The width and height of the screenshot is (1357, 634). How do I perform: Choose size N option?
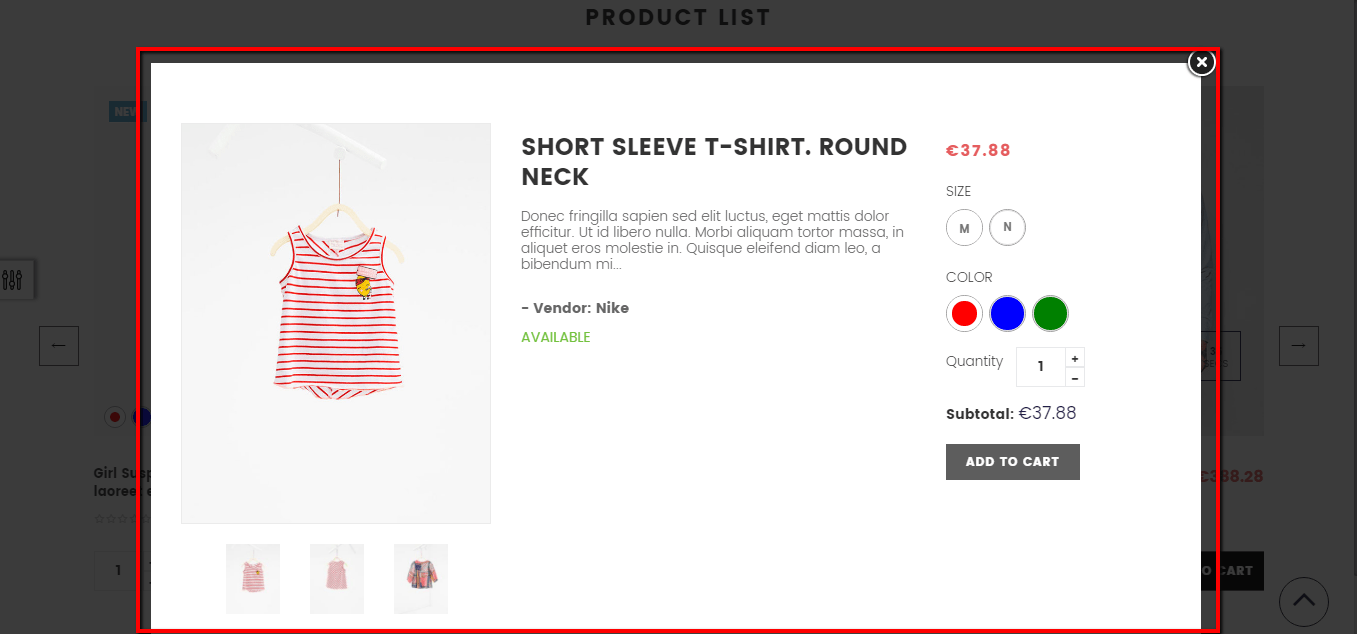point(1007,227)
